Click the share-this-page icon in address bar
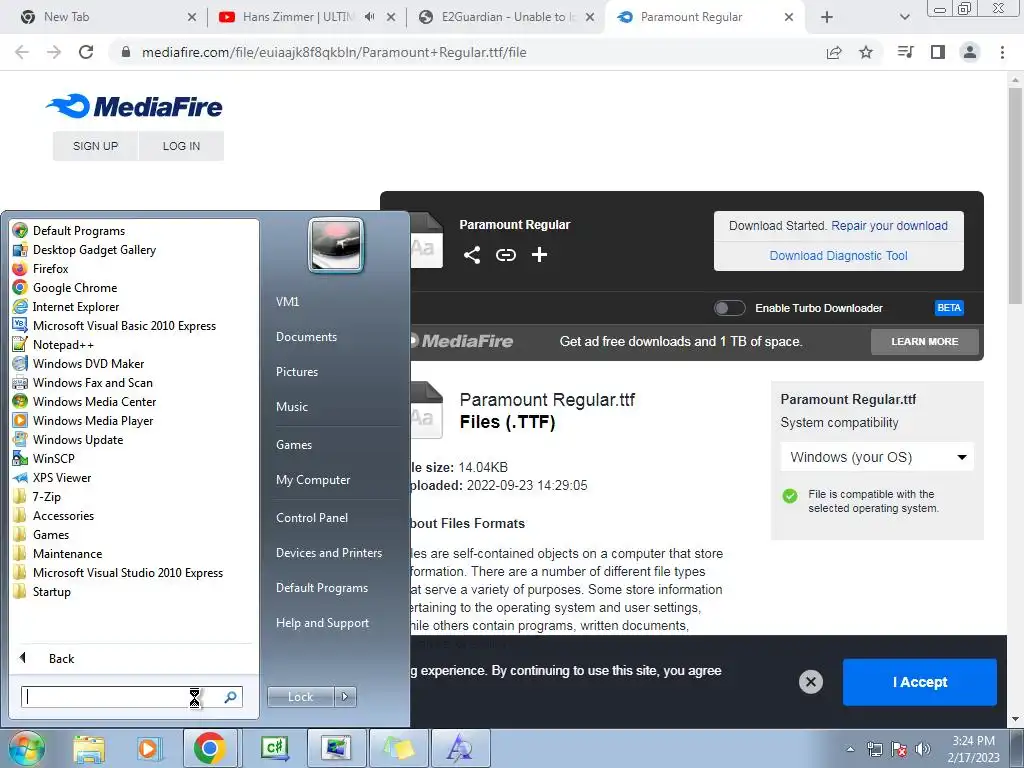 834,52
